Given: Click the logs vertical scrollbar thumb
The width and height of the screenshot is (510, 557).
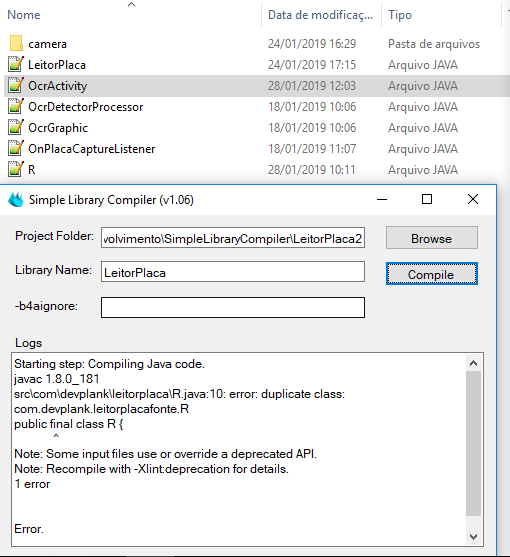Looking at the screenshot, I should [473, 443].
